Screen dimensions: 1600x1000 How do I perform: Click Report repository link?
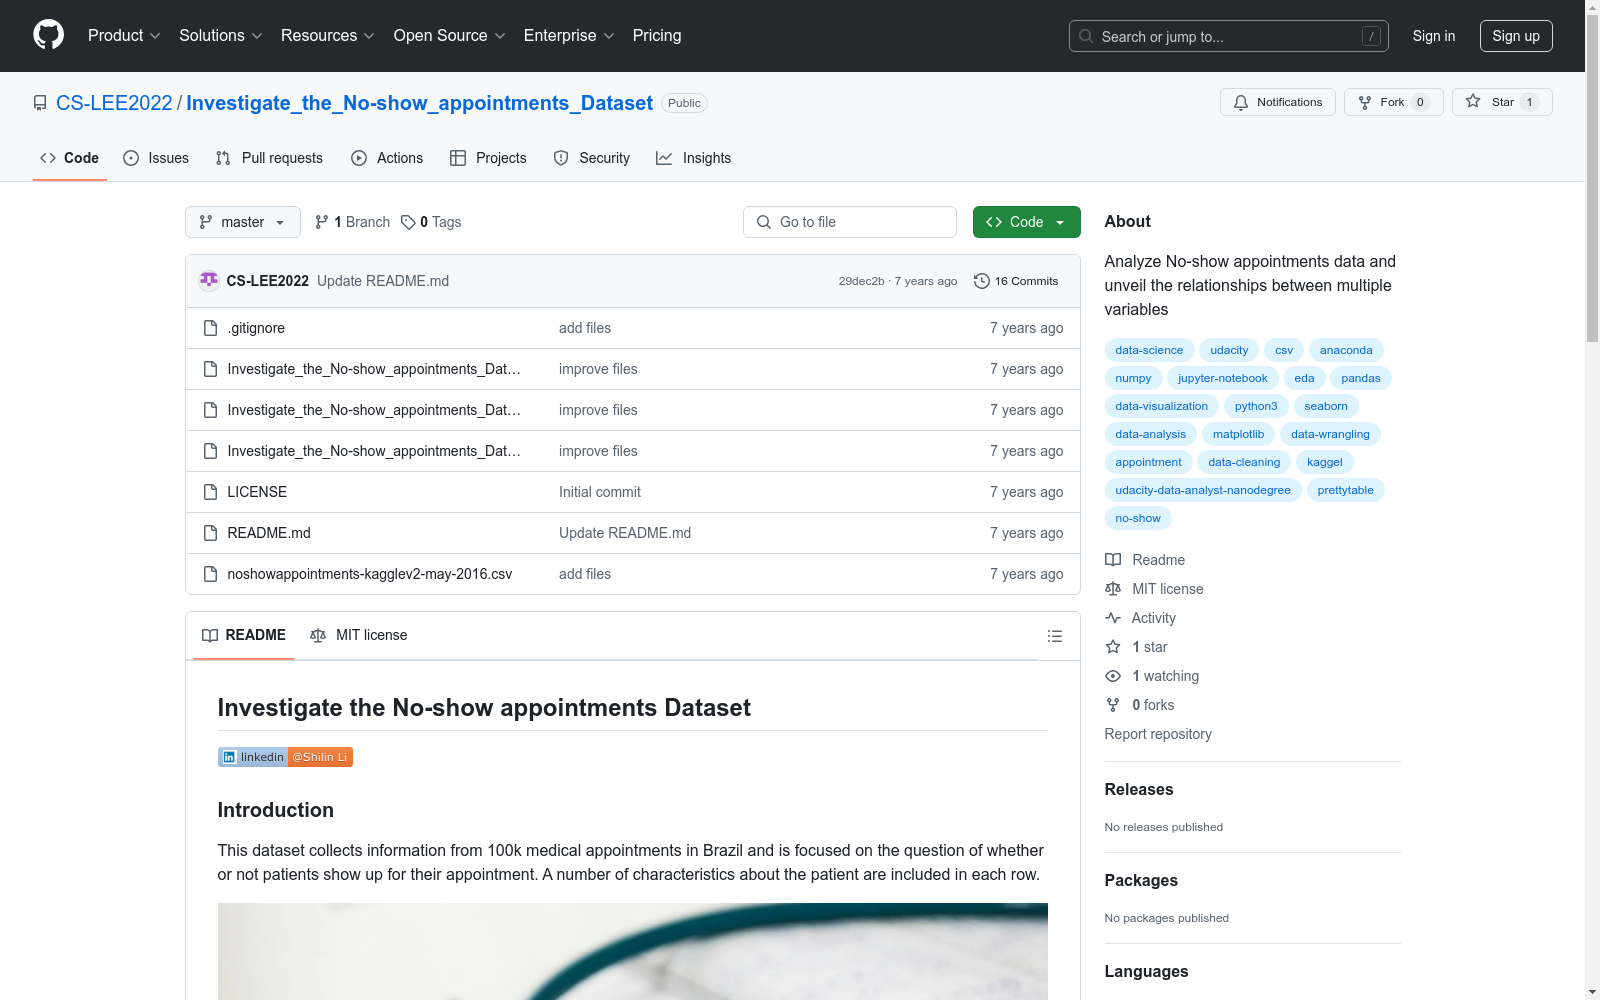[1158, 734]
